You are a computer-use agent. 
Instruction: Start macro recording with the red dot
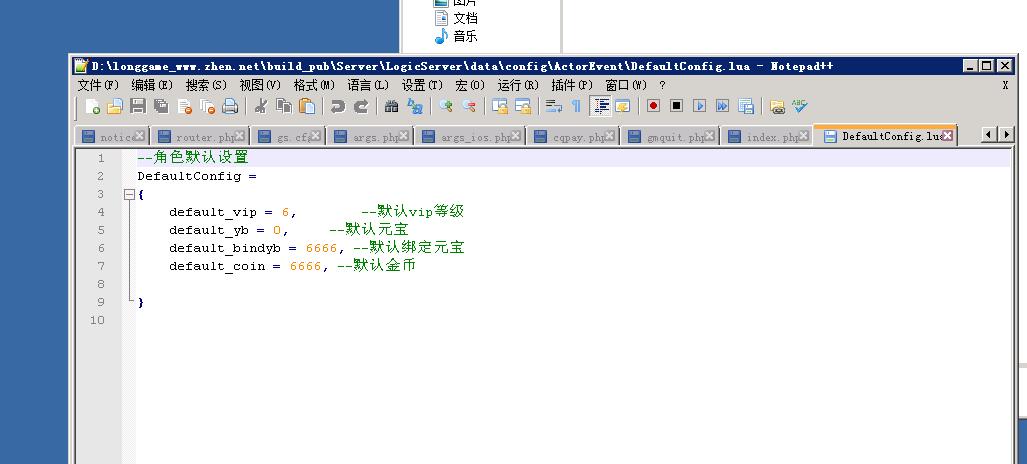[653, 106]
